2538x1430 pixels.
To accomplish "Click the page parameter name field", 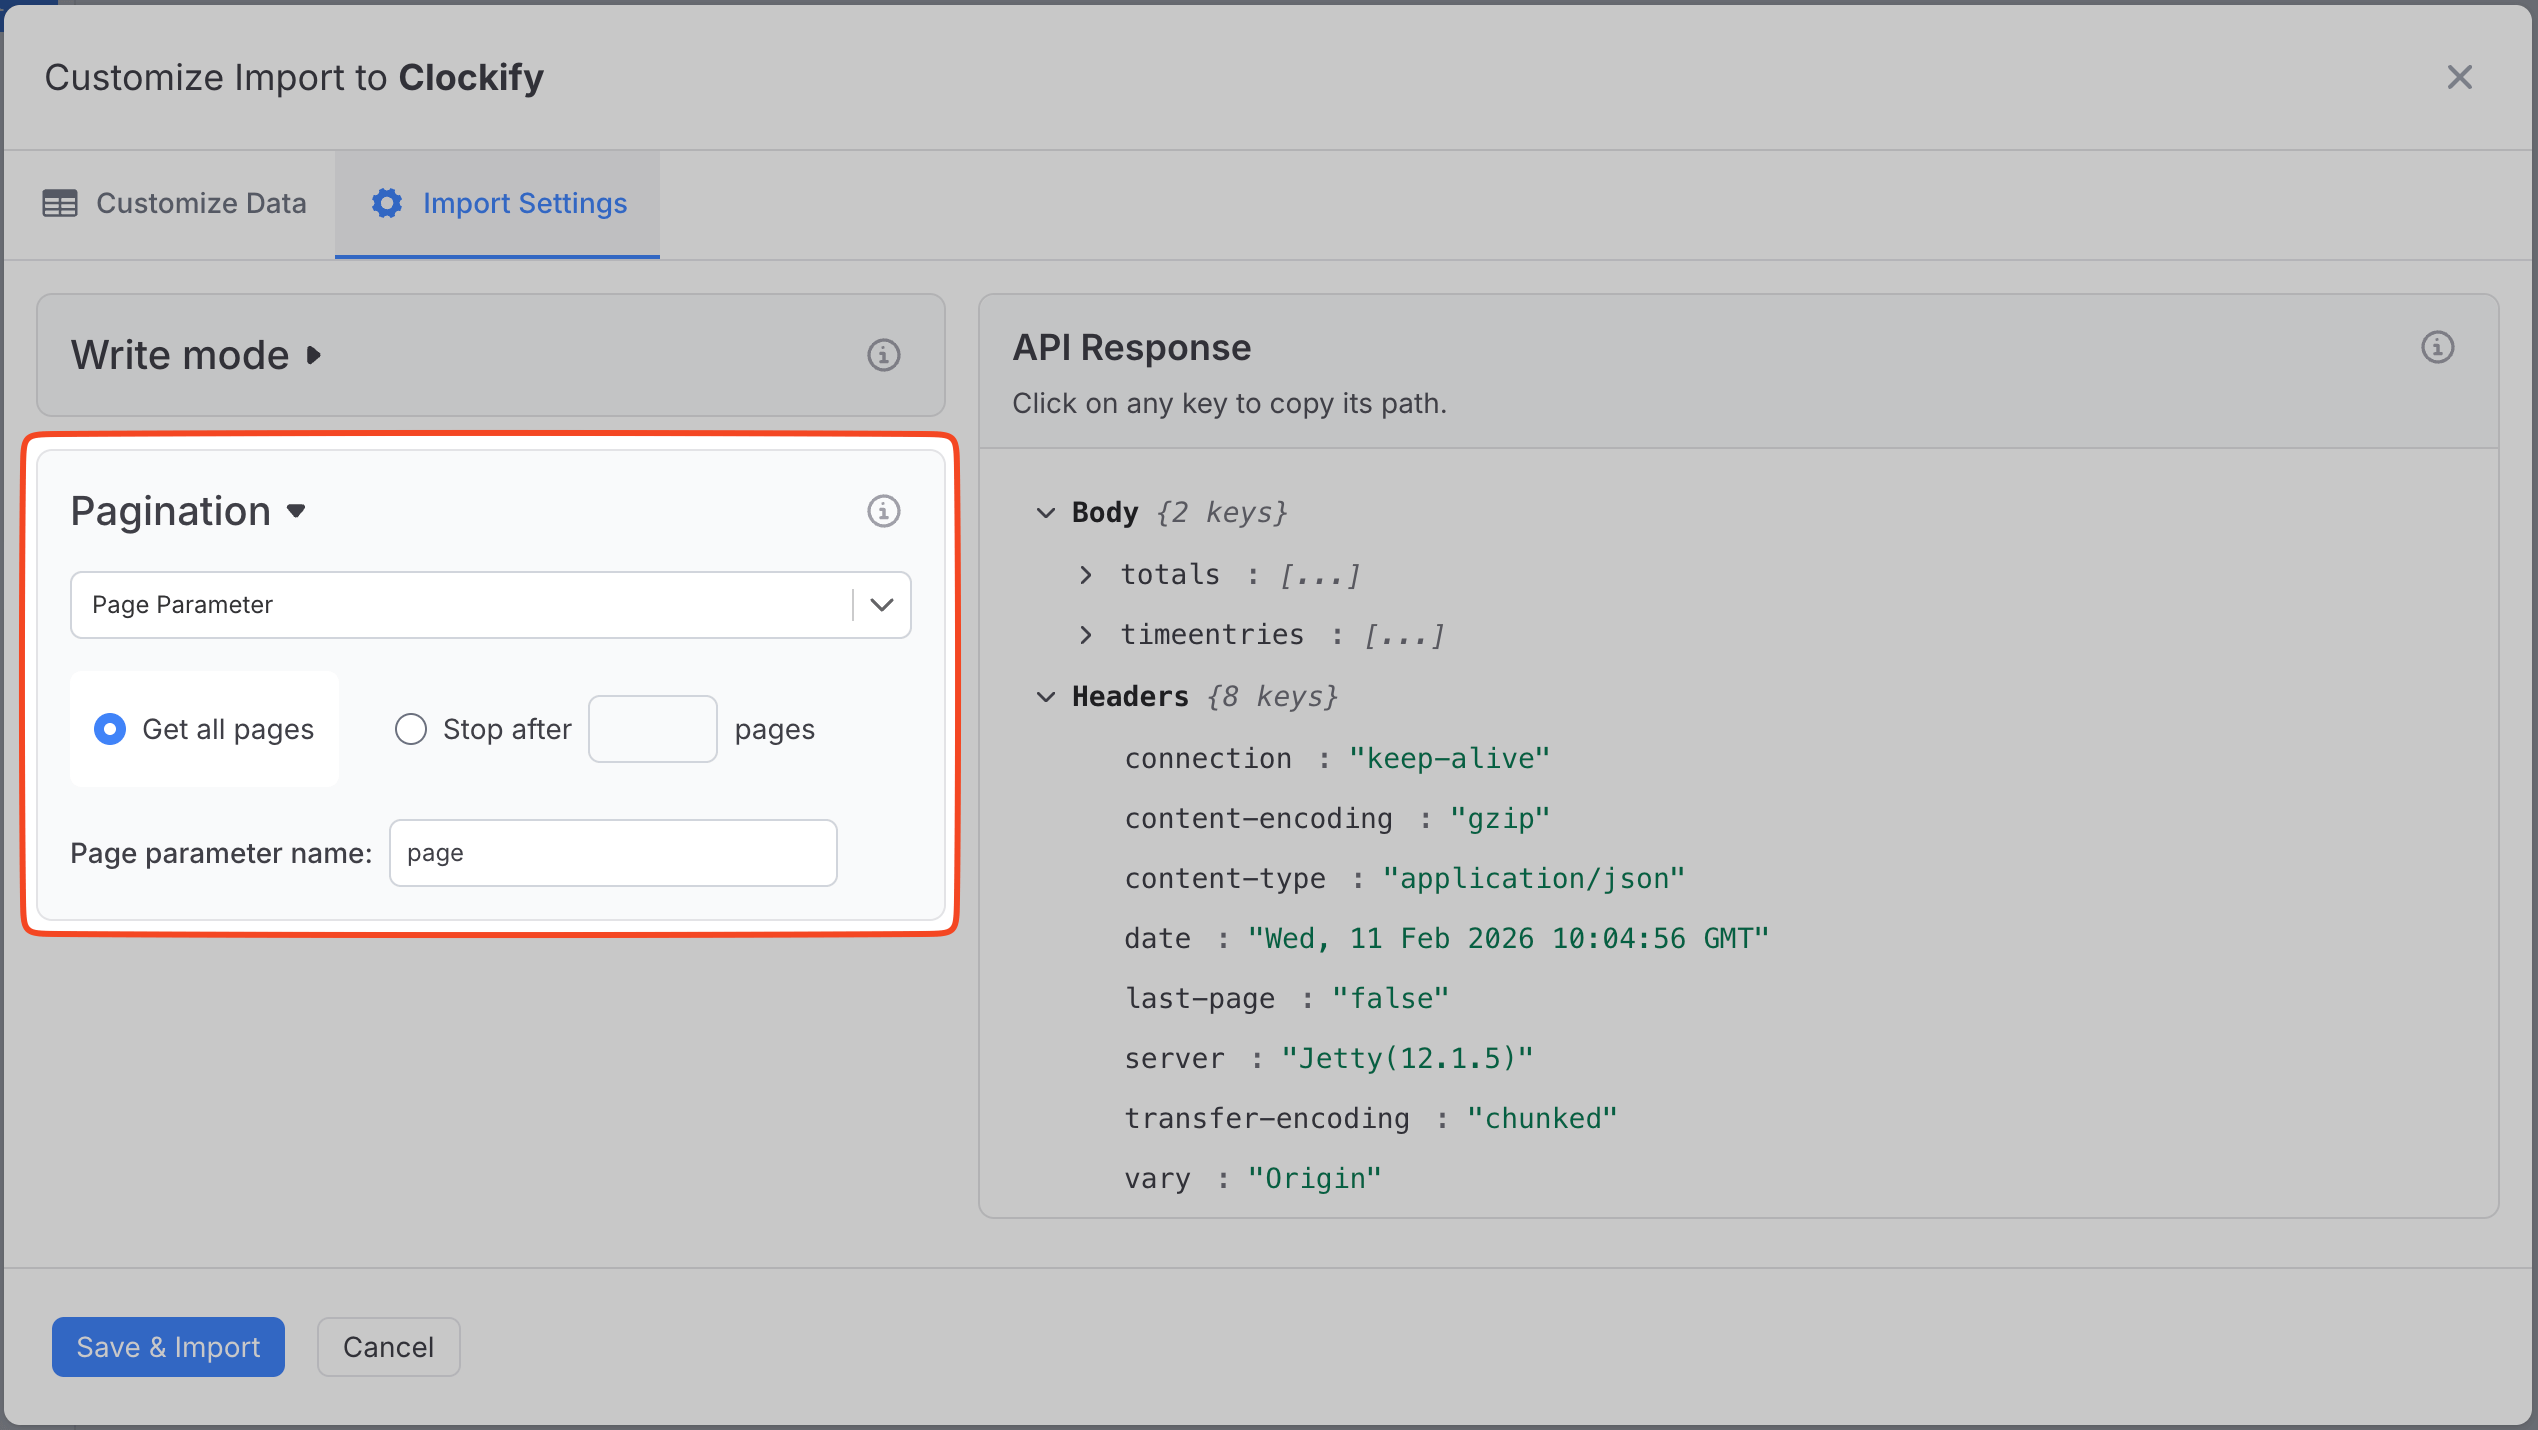I will pos(613,853).
